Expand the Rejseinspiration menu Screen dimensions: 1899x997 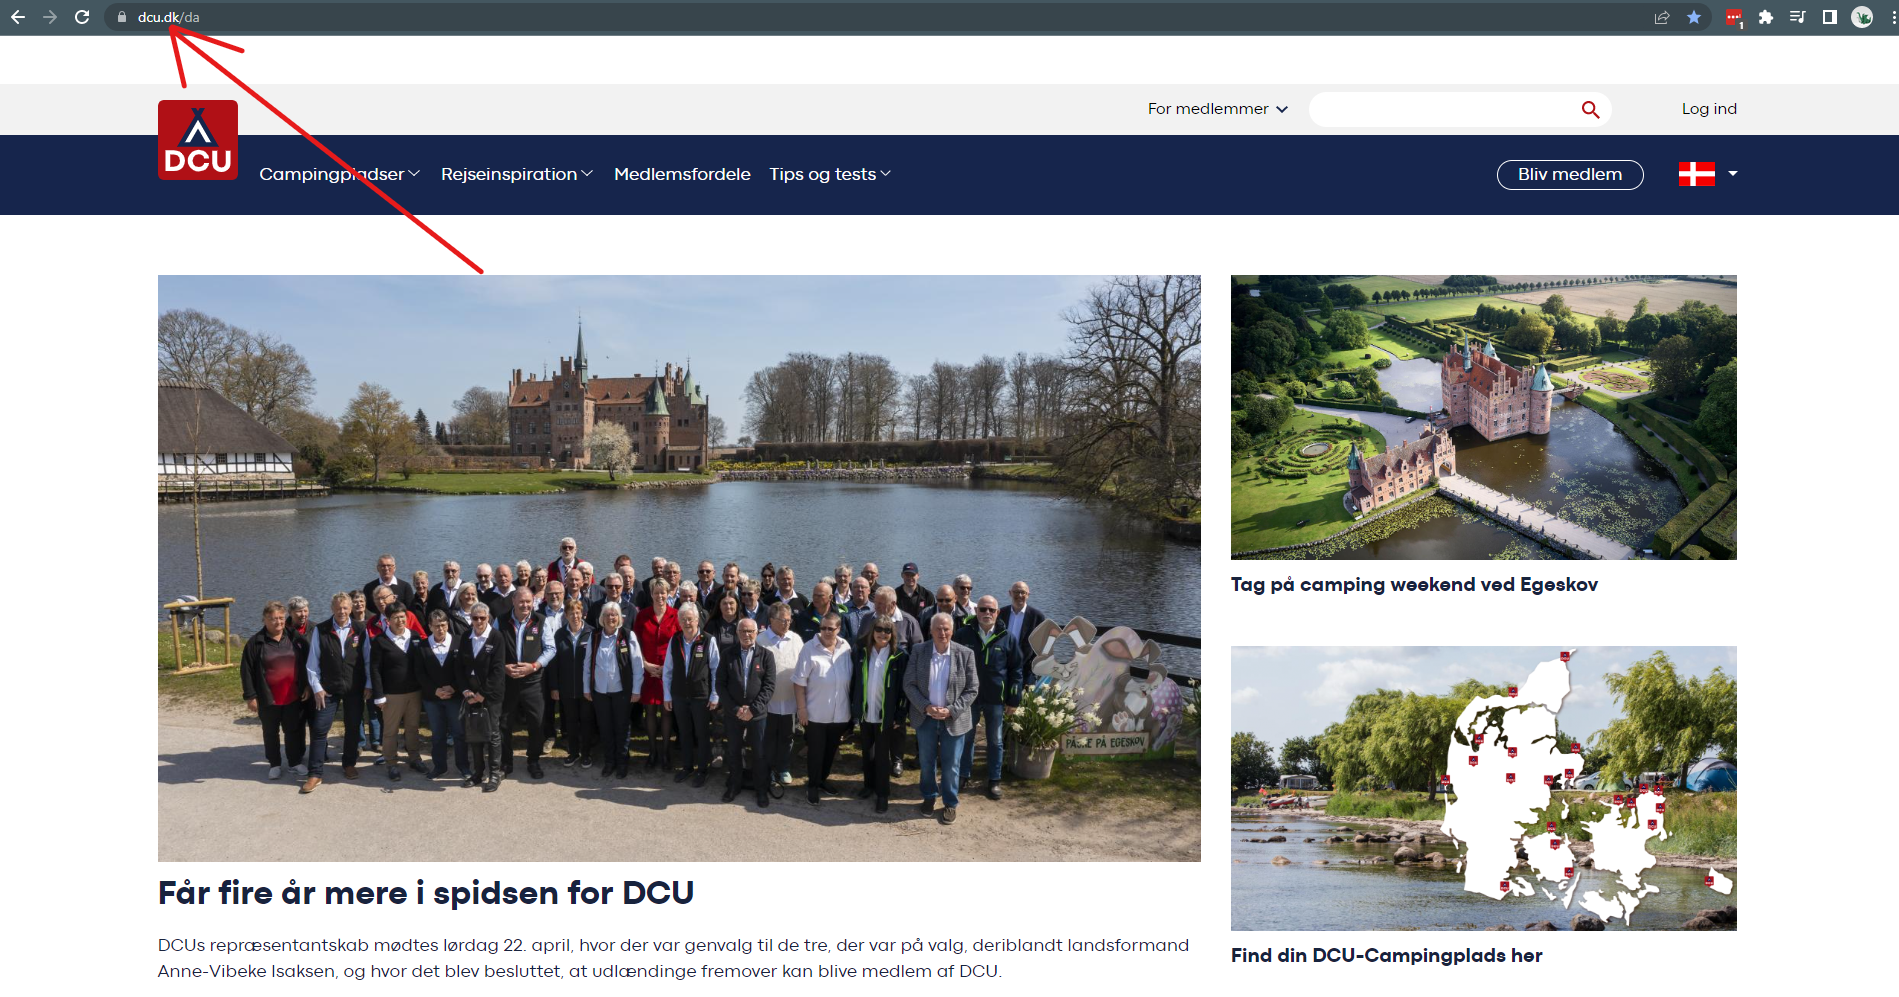(x=516, y=174)
